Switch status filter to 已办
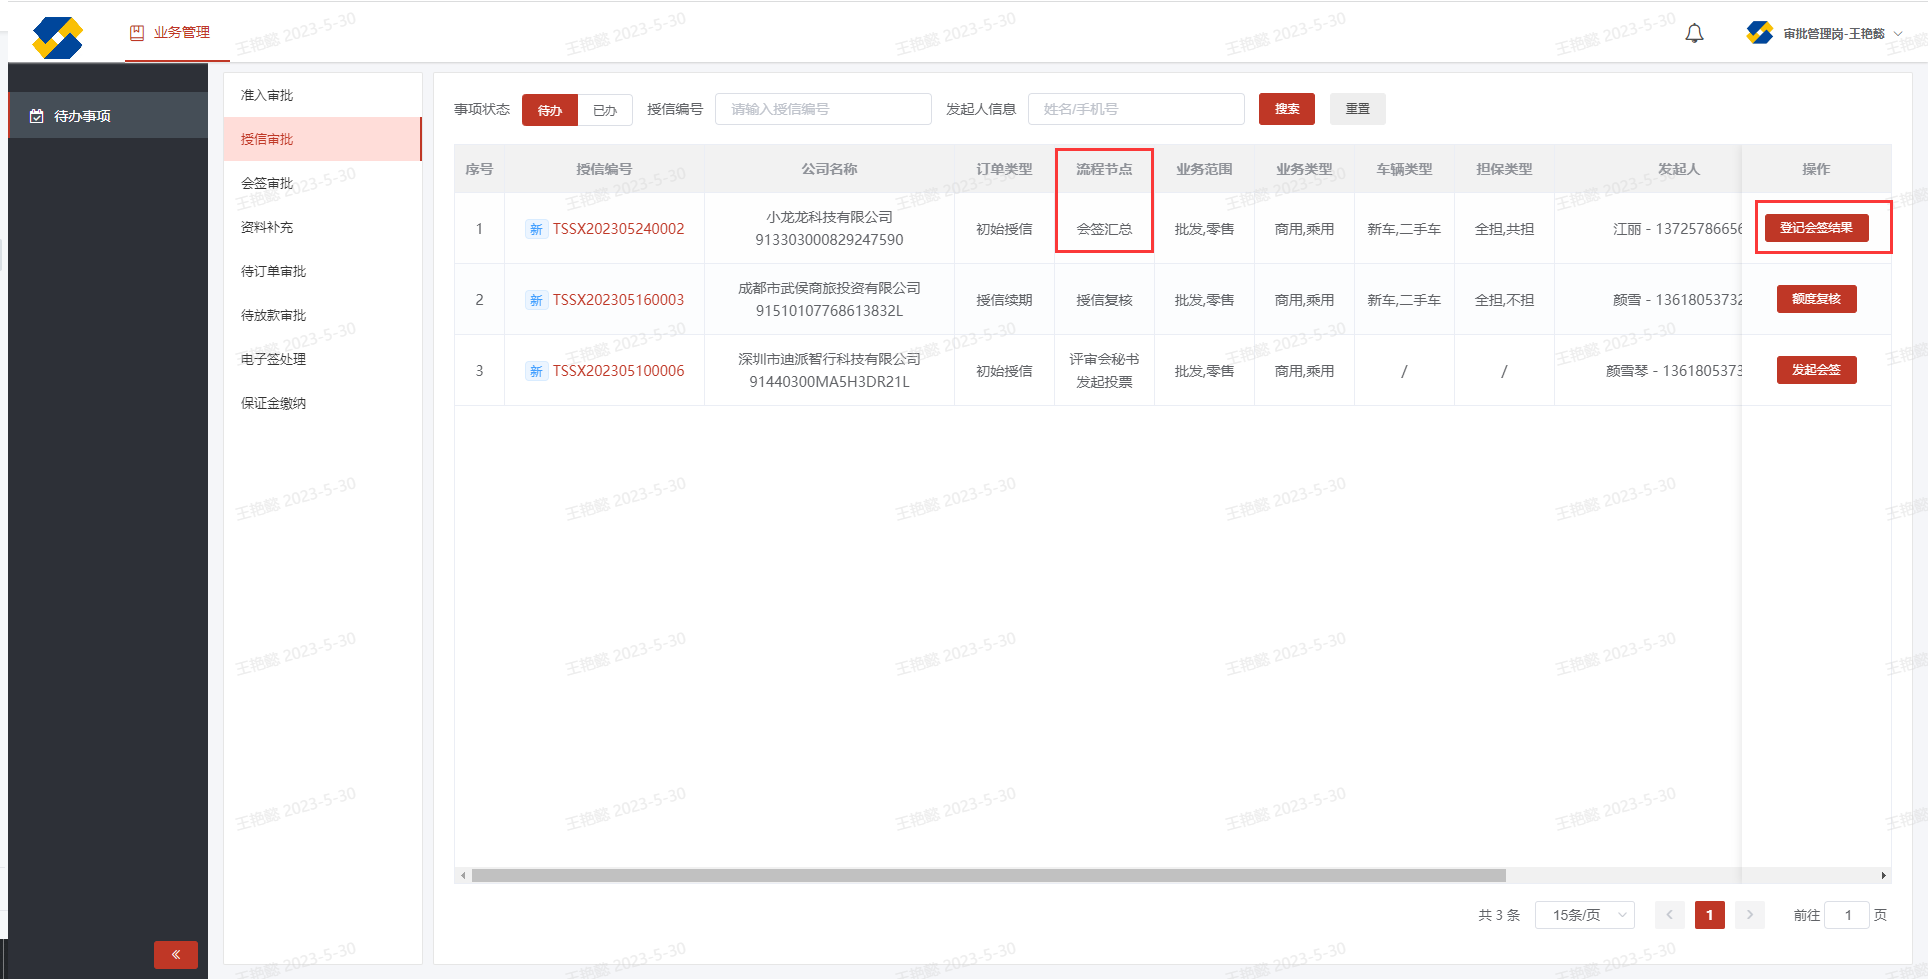The width and height of the screenshot is (1928, 979). point(605,110)
